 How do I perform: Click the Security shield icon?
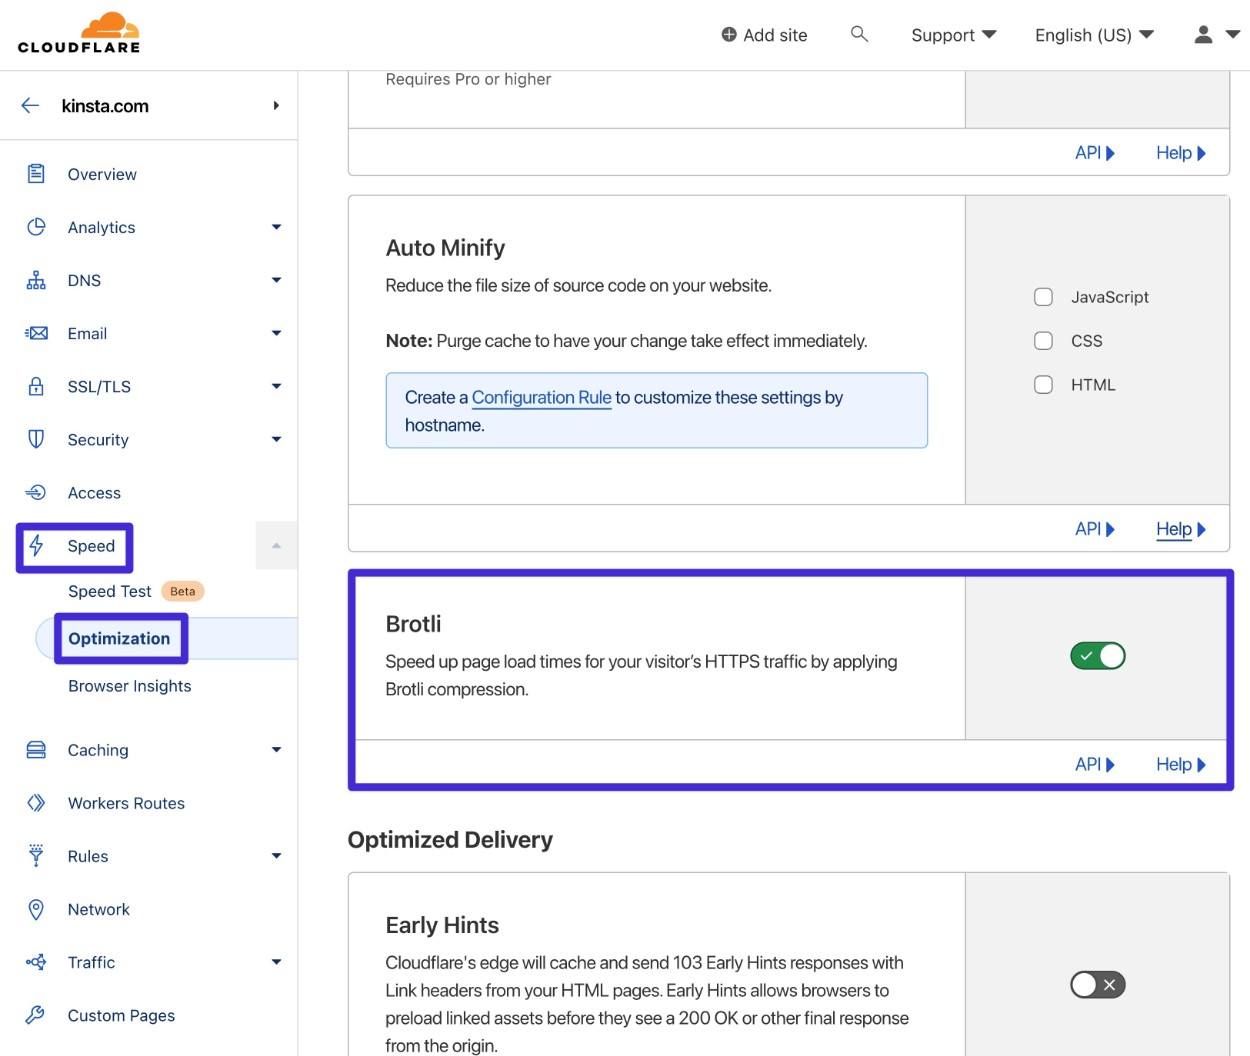pos(34,437)
